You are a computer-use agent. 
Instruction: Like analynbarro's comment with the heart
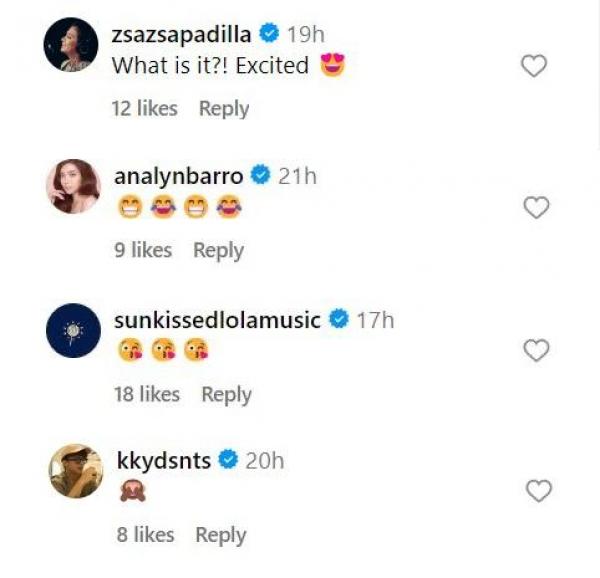coord(537,207)
